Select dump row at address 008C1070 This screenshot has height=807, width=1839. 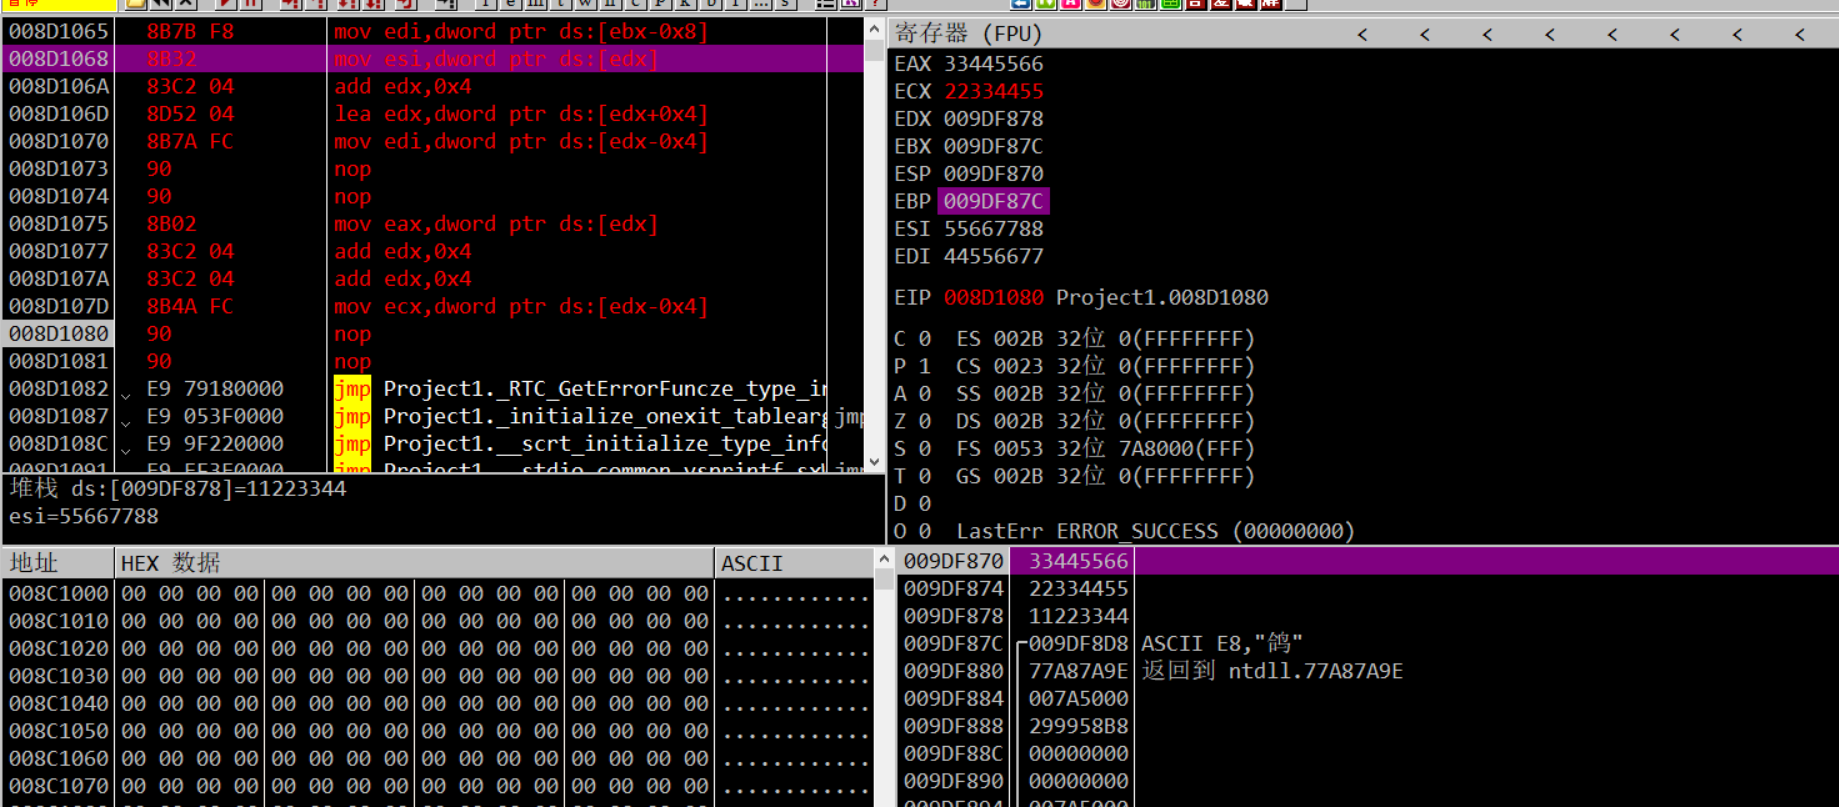coord(437,786)
